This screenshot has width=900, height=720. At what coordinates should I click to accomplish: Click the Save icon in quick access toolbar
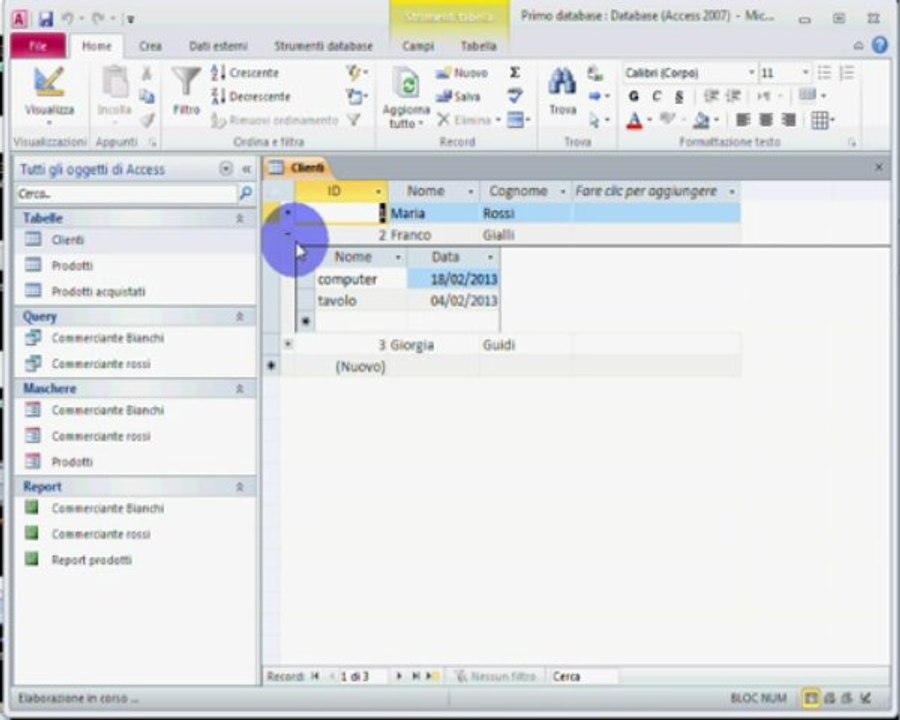pyautogui.click(x=45, y=19)
